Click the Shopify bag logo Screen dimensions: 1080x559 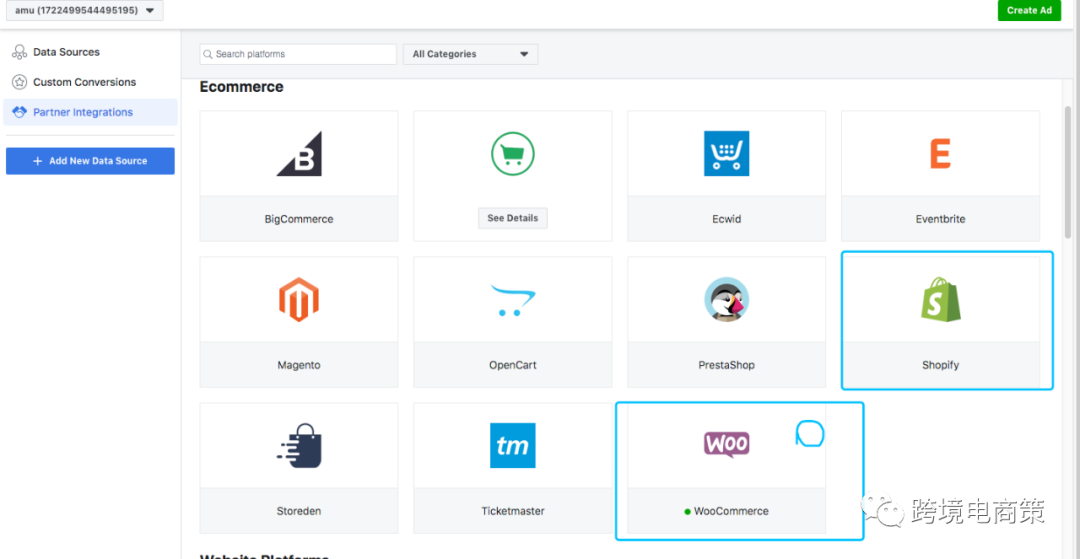940,299
